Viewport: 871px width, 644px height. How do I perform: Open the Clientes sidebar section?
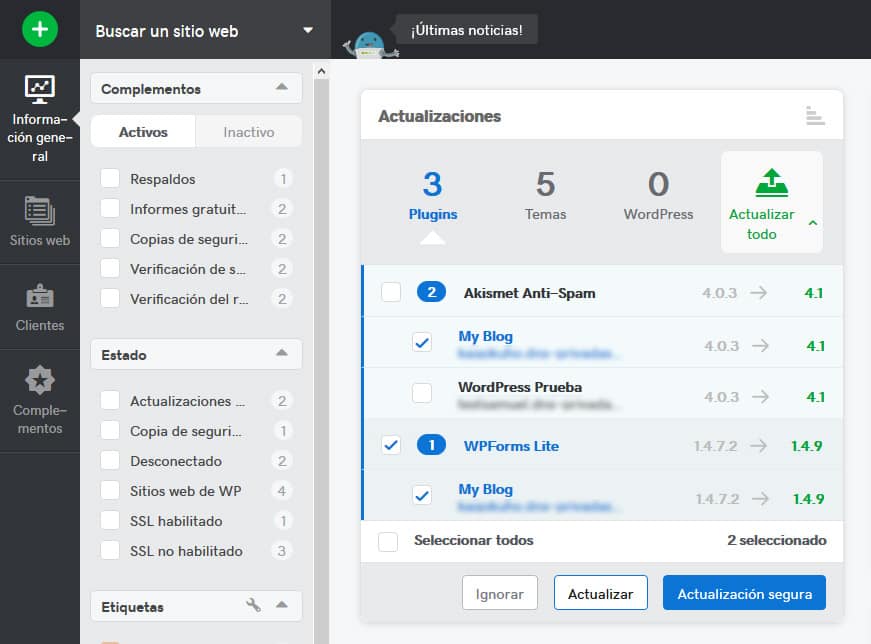pyautogui.click(x=40, y=307)
